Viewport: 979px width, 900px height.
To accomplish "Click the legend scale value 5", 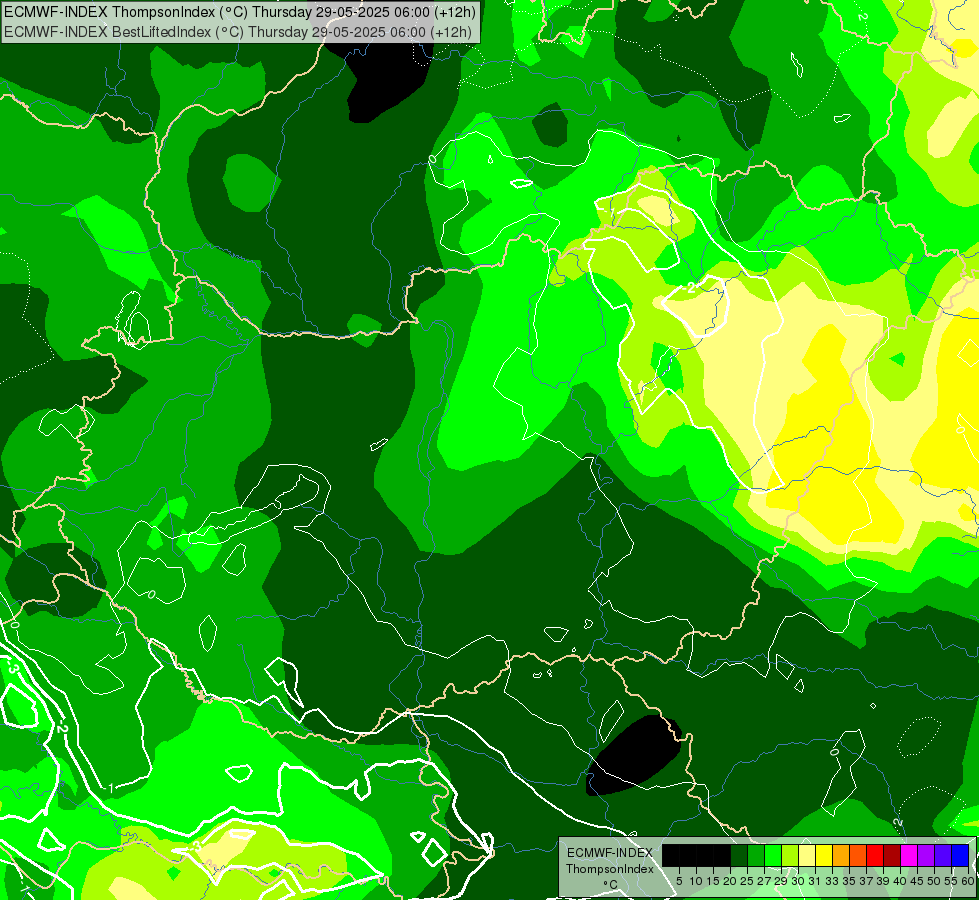I will click(x=679, y=881).
